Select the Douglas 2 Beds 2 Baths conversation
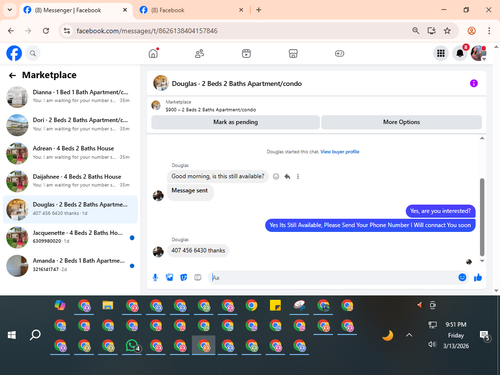The height and width of the screenshot is (375, 500). [70, 209]
